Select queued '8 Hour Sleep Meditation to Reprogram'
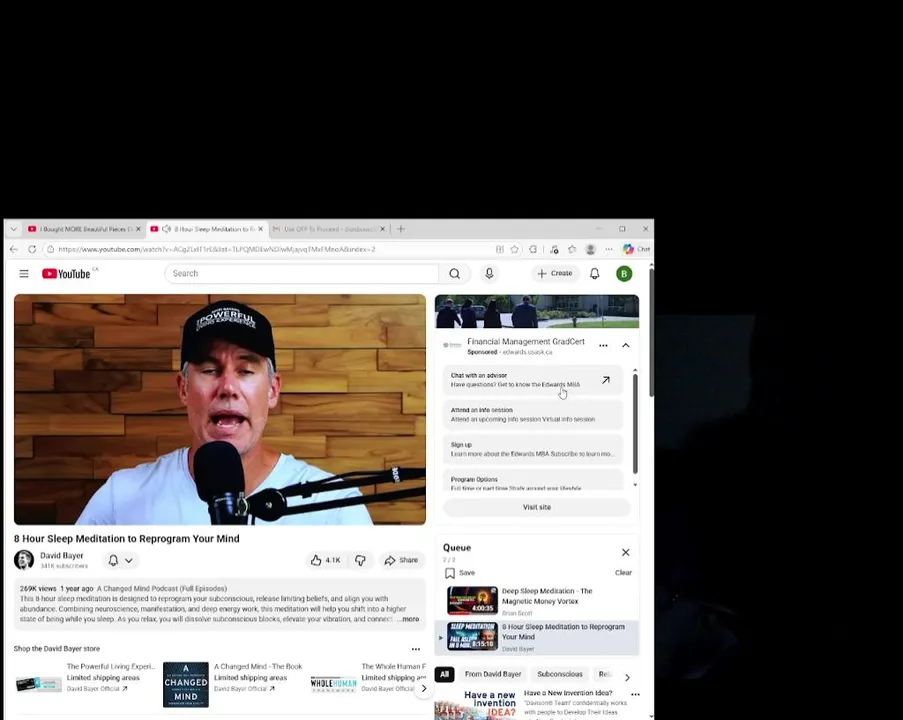903x720 pixels. tap(537, 638)
